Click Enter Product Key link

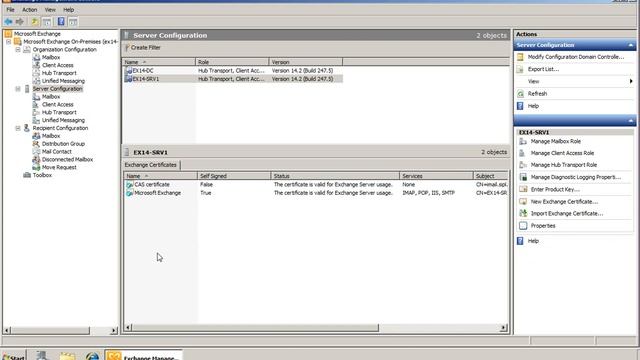pos(555,189)
